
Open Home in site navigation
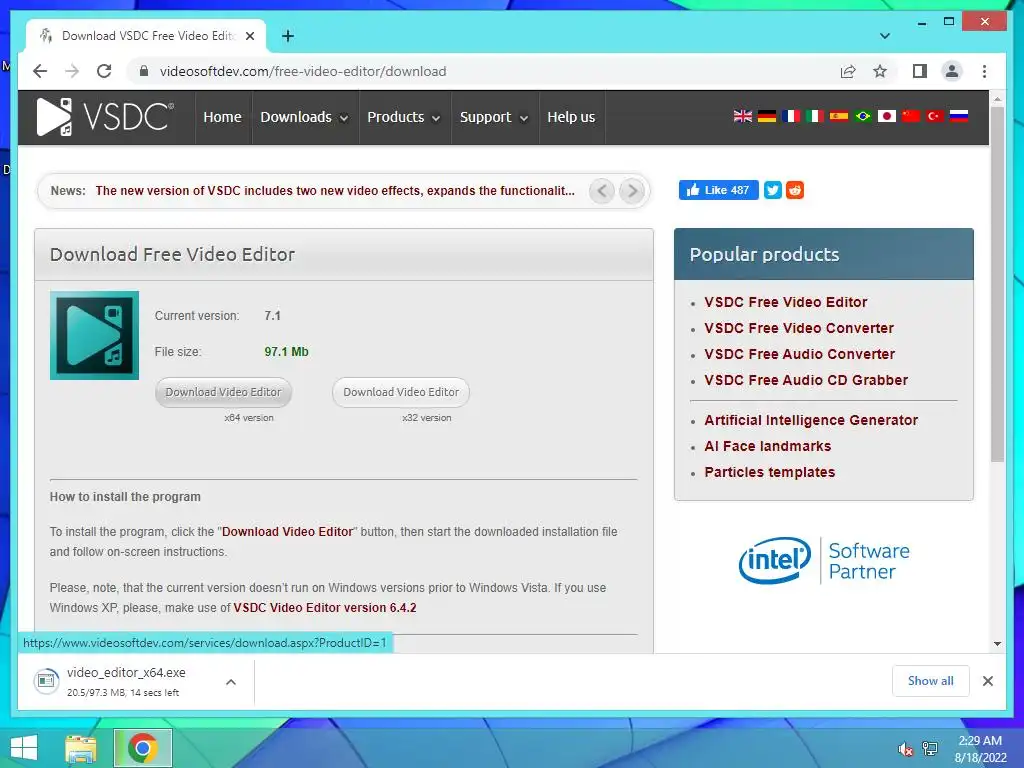pos(222,117)
